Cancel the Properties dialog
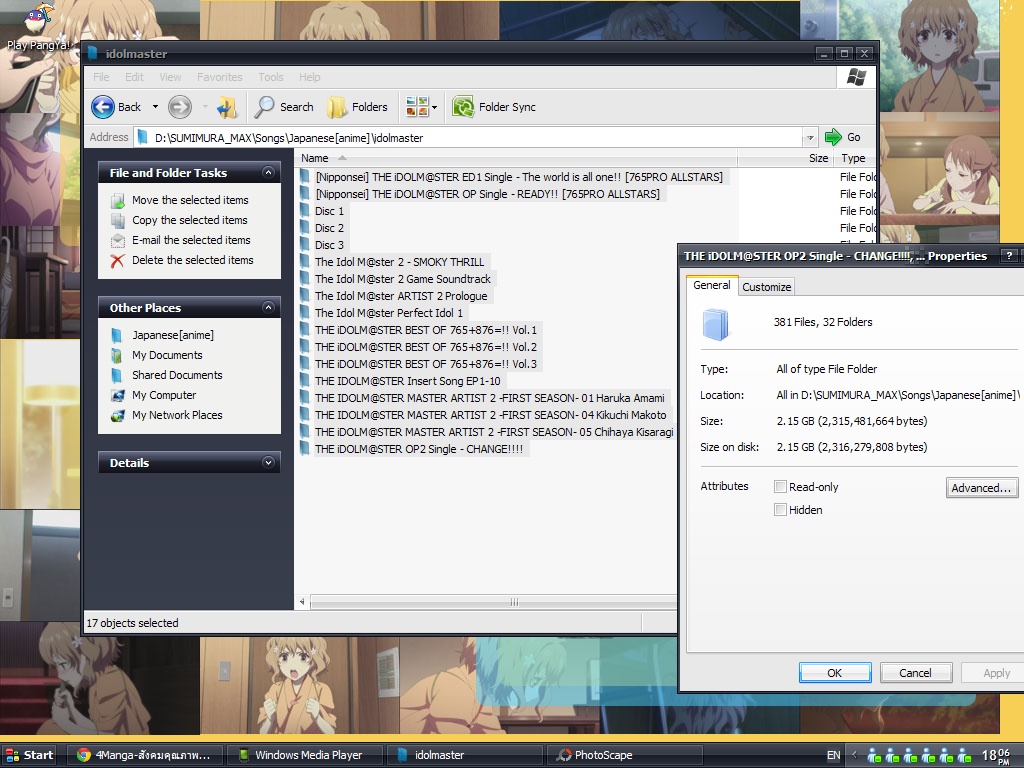The width and height of the screenshot is (1024, 768). pos(915,673)
